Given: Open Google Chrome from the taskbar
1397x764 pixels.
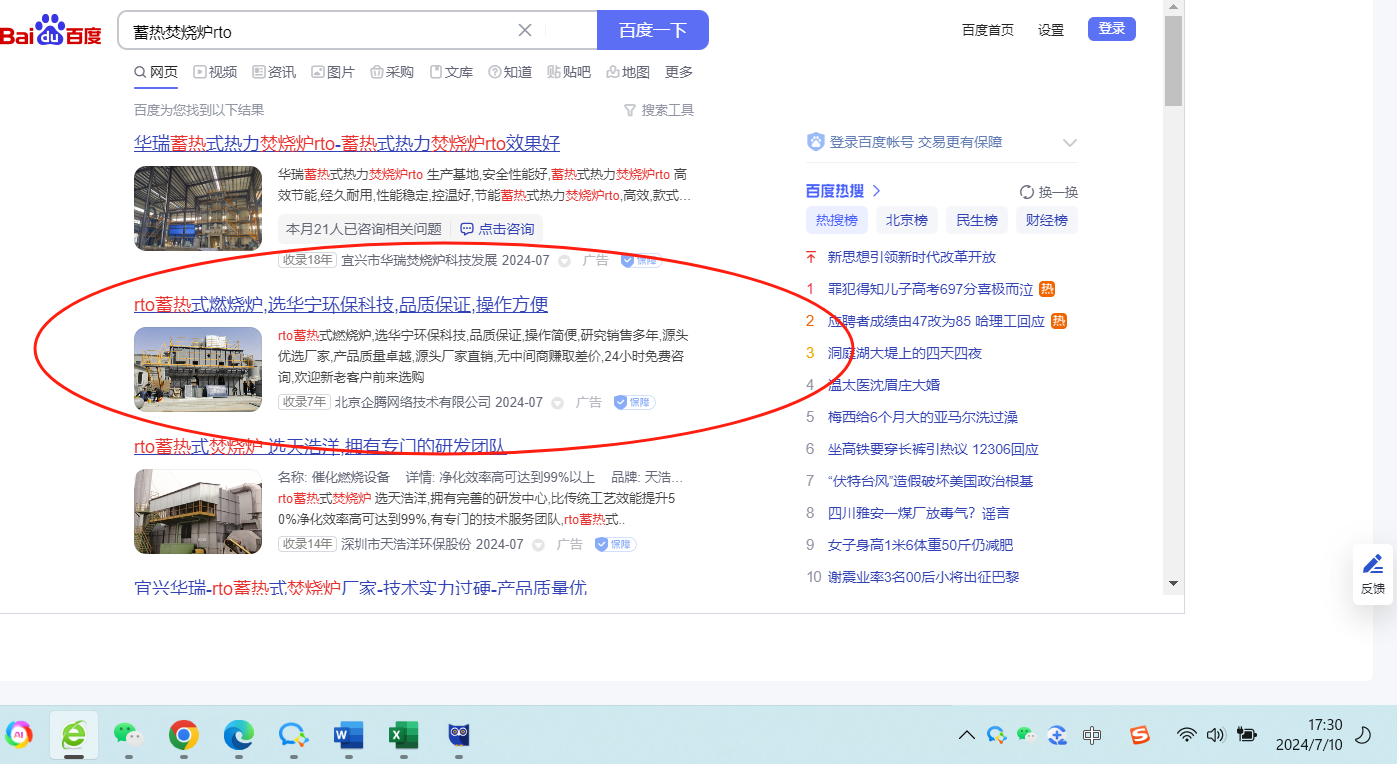Looking at the screenshot, I should point(183,736).
